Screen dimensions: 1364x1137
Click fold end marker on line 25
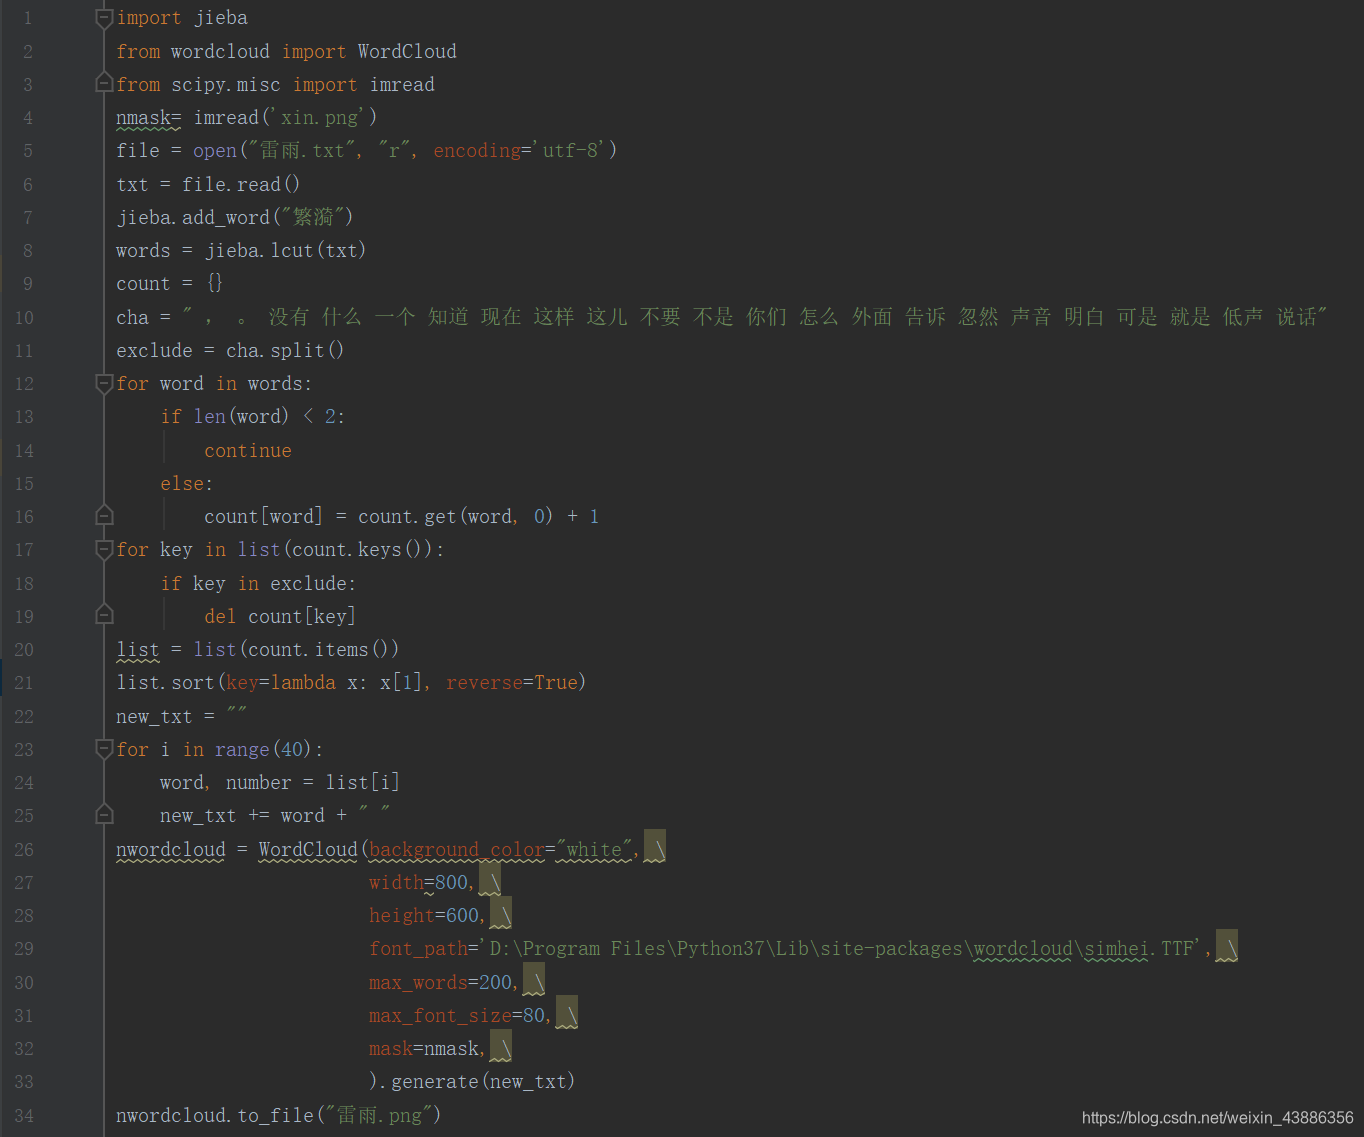[104, 814]
